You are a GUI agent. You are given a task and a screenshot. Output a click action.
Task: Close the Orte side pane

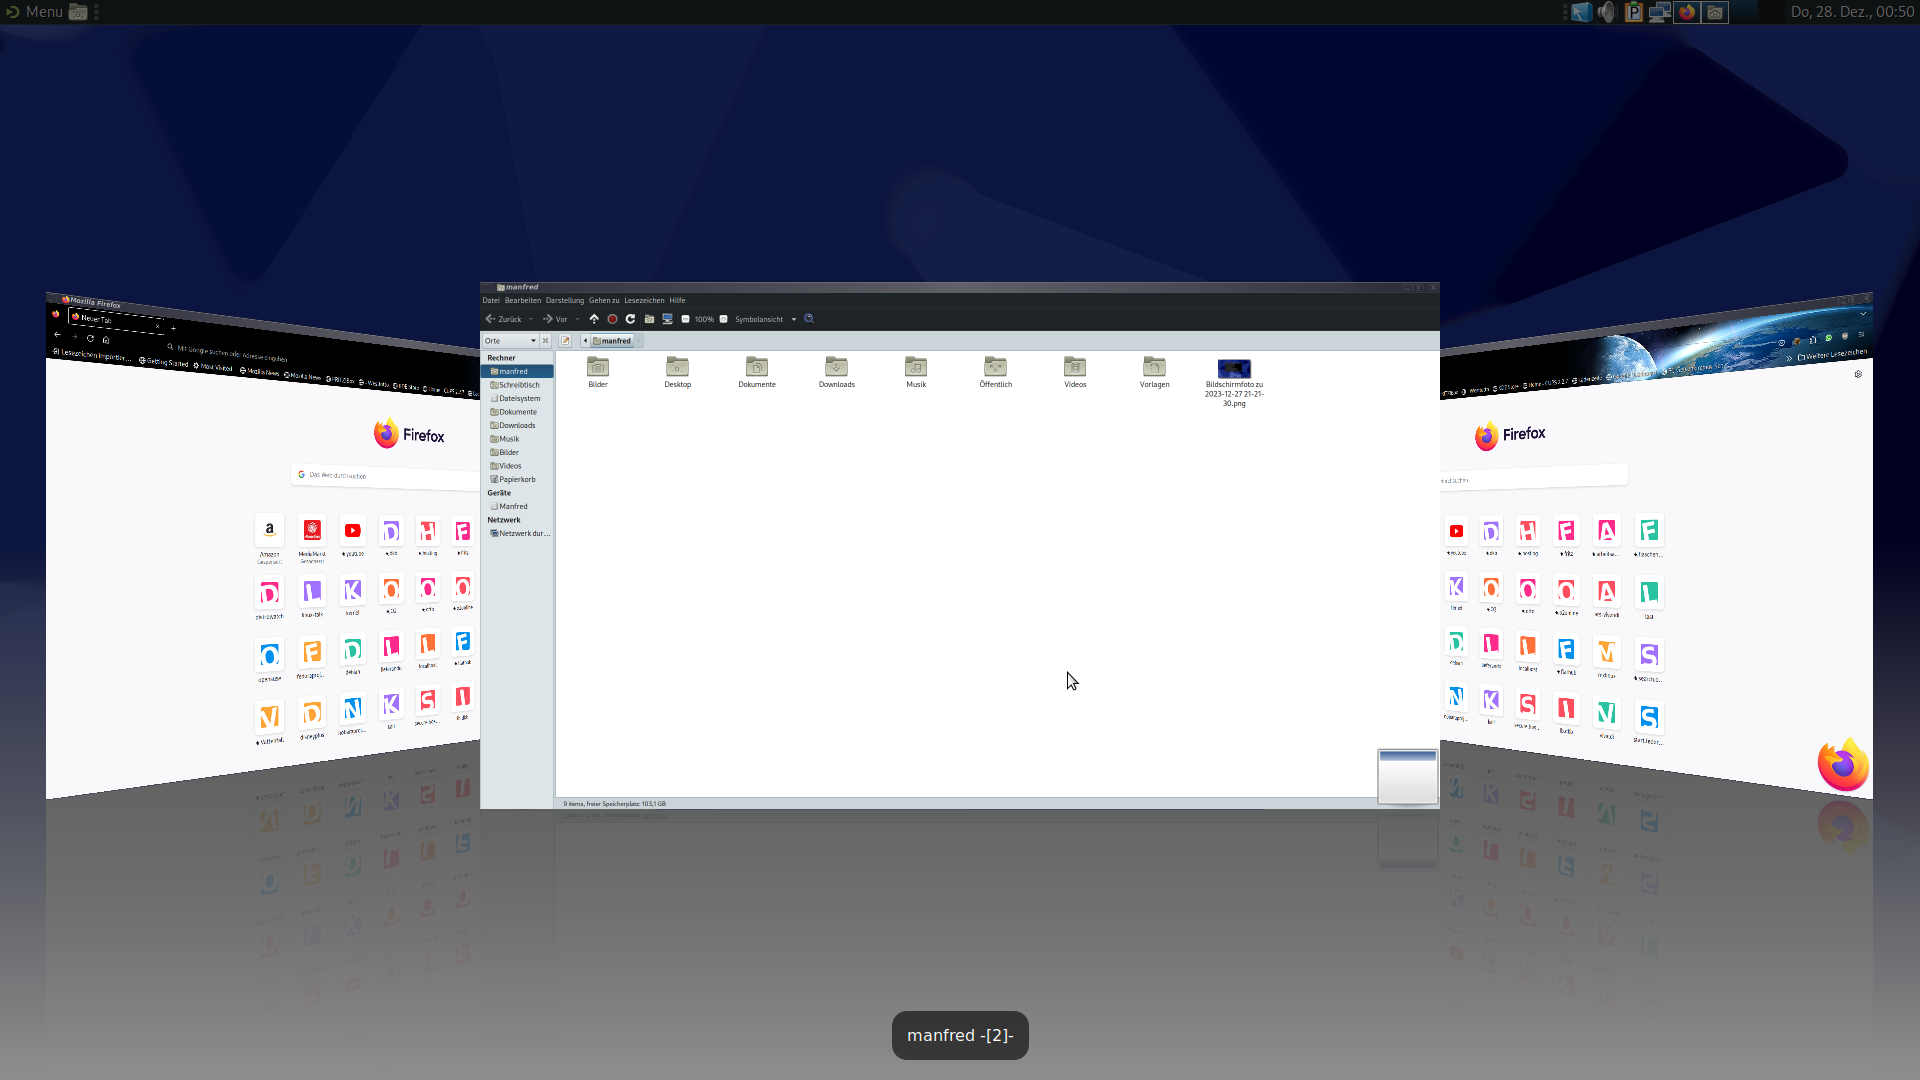(x=545, y=341)
